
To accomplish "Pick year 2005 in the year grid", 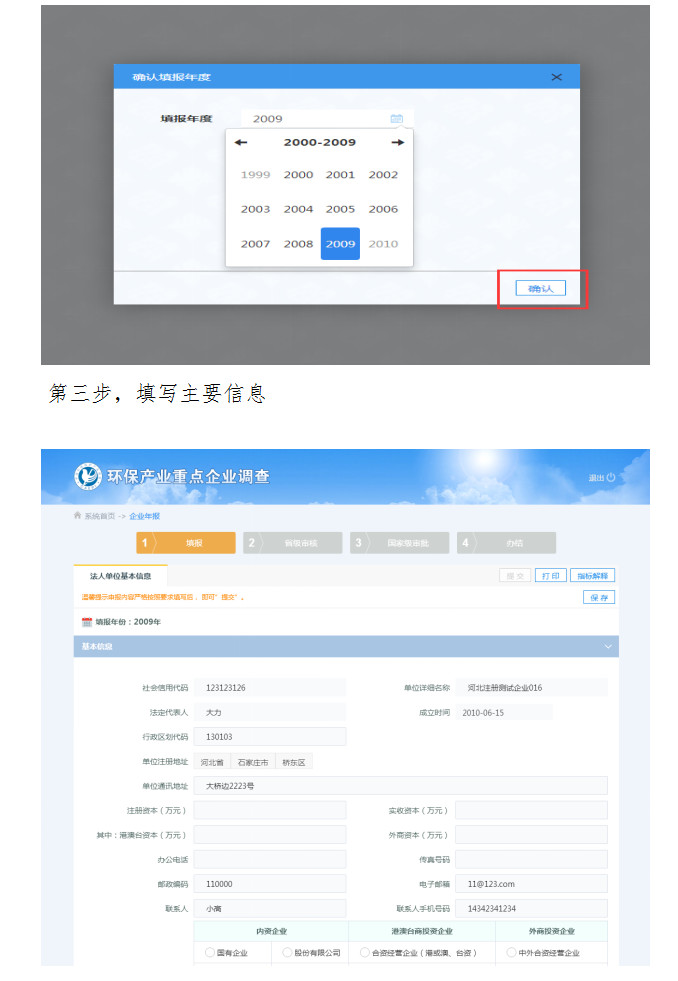I will coord(340,209).
